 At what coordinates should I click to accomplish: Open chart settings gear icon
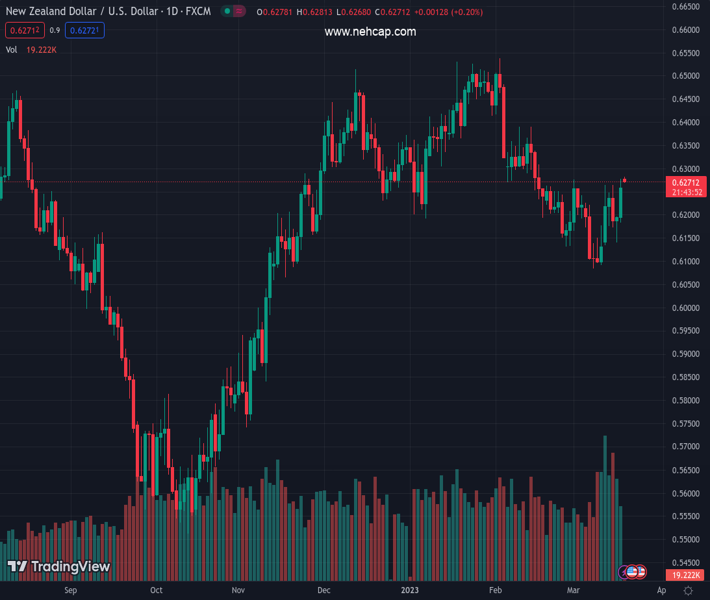pos(688,591)
